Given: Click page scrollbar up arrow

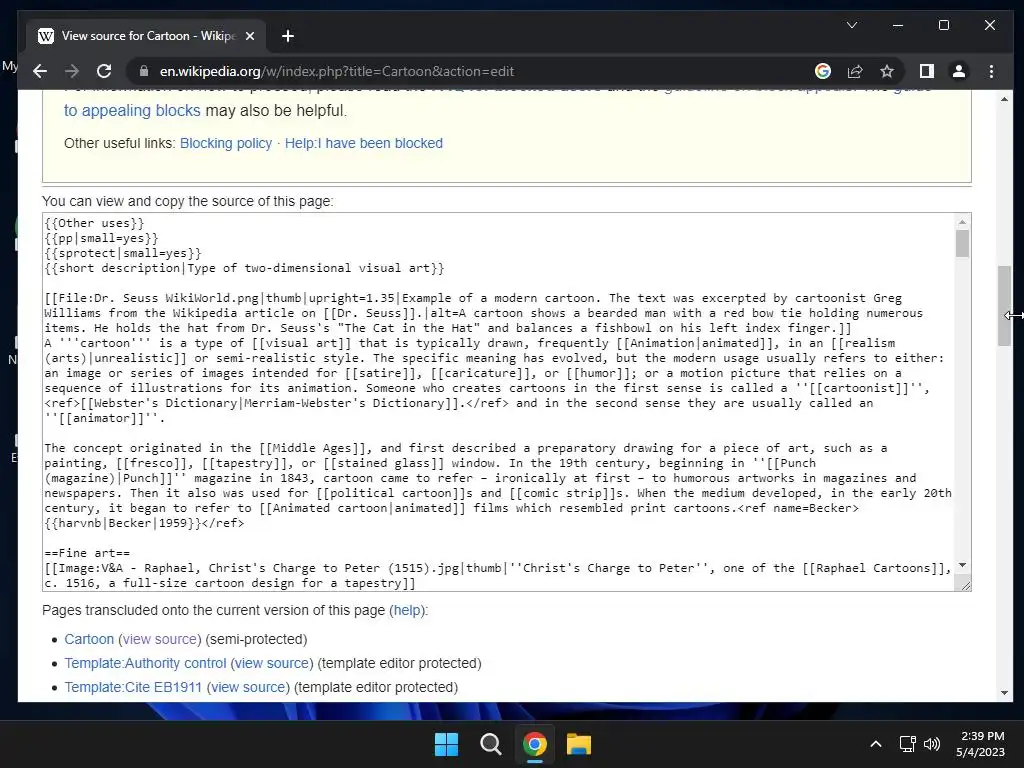Looking at the screenshot, I should 1004,99.
